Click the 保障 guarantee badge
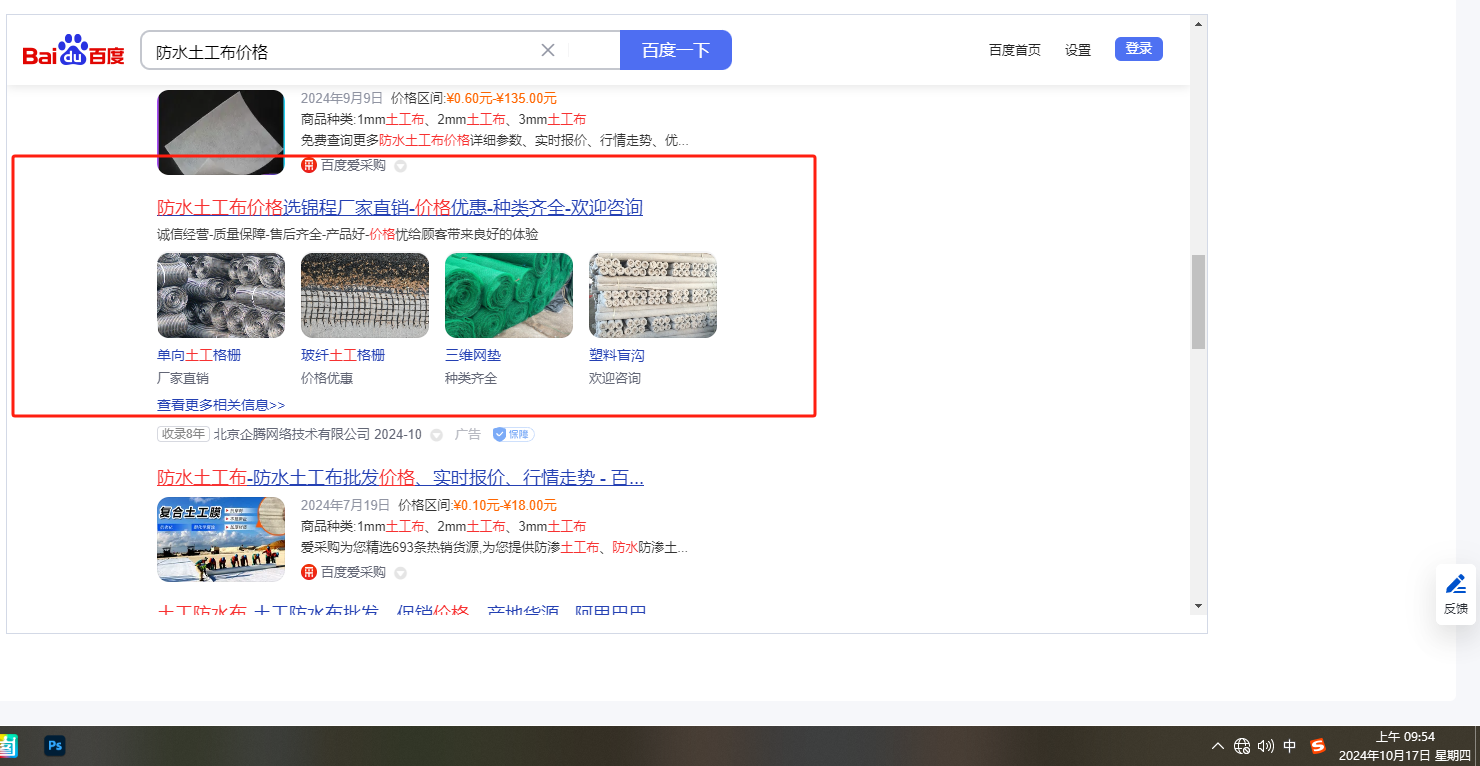The height and width of the screenshot is (766, 1480). pyautogui.click(x=513, y=435)
